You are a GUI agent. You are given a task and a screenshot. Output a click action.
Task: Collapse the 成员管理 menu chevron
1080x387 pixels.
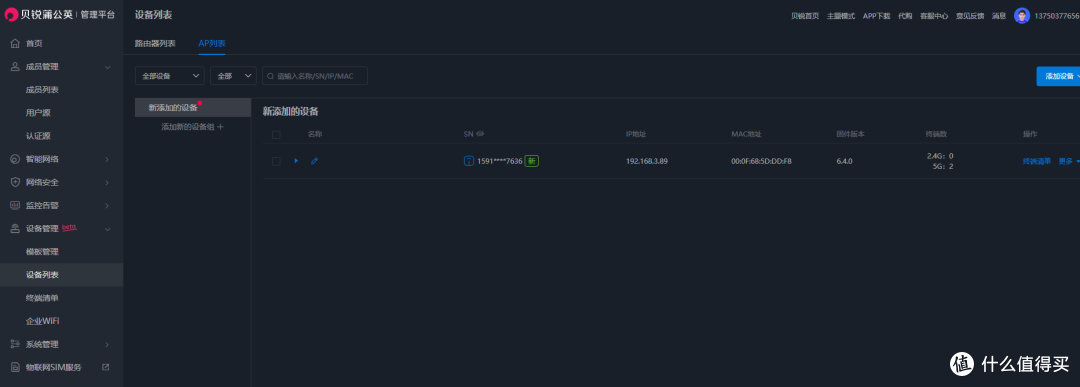[107, 67]
